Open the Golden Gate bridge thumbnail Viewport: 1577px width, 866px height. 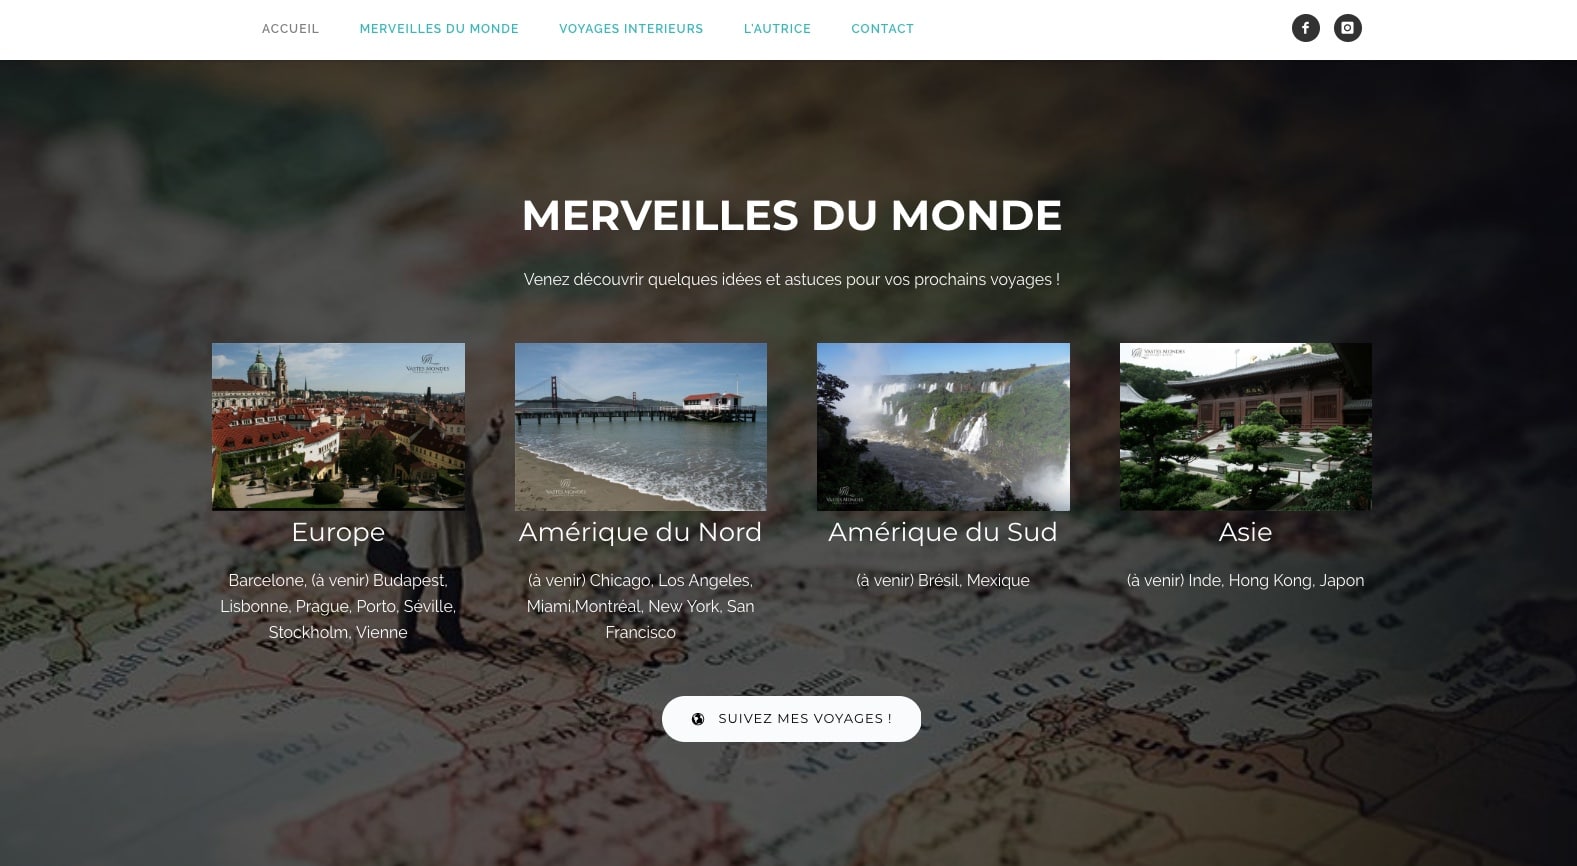[x=640, y=427]
